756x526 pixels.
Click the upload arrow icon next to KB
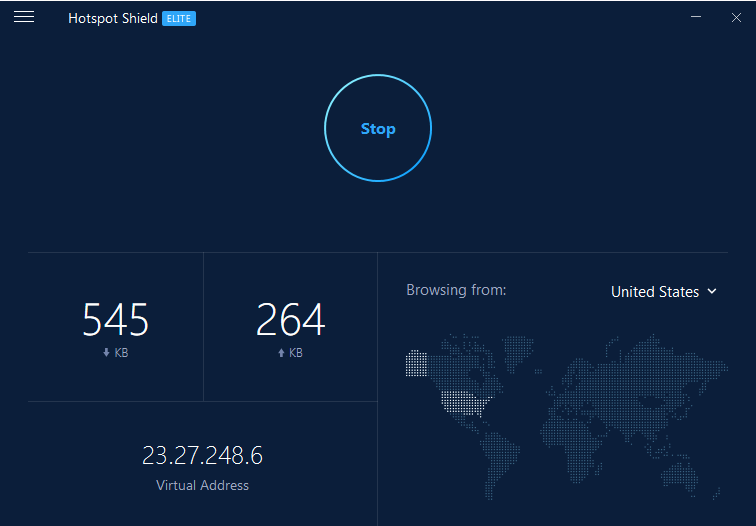pos(281,353)
